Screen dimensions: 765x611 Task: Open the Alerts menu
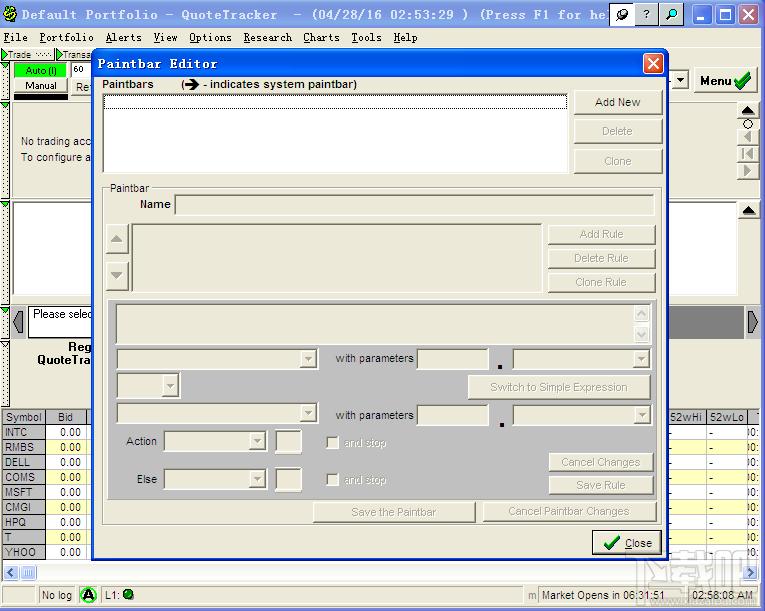coord(123,38)
